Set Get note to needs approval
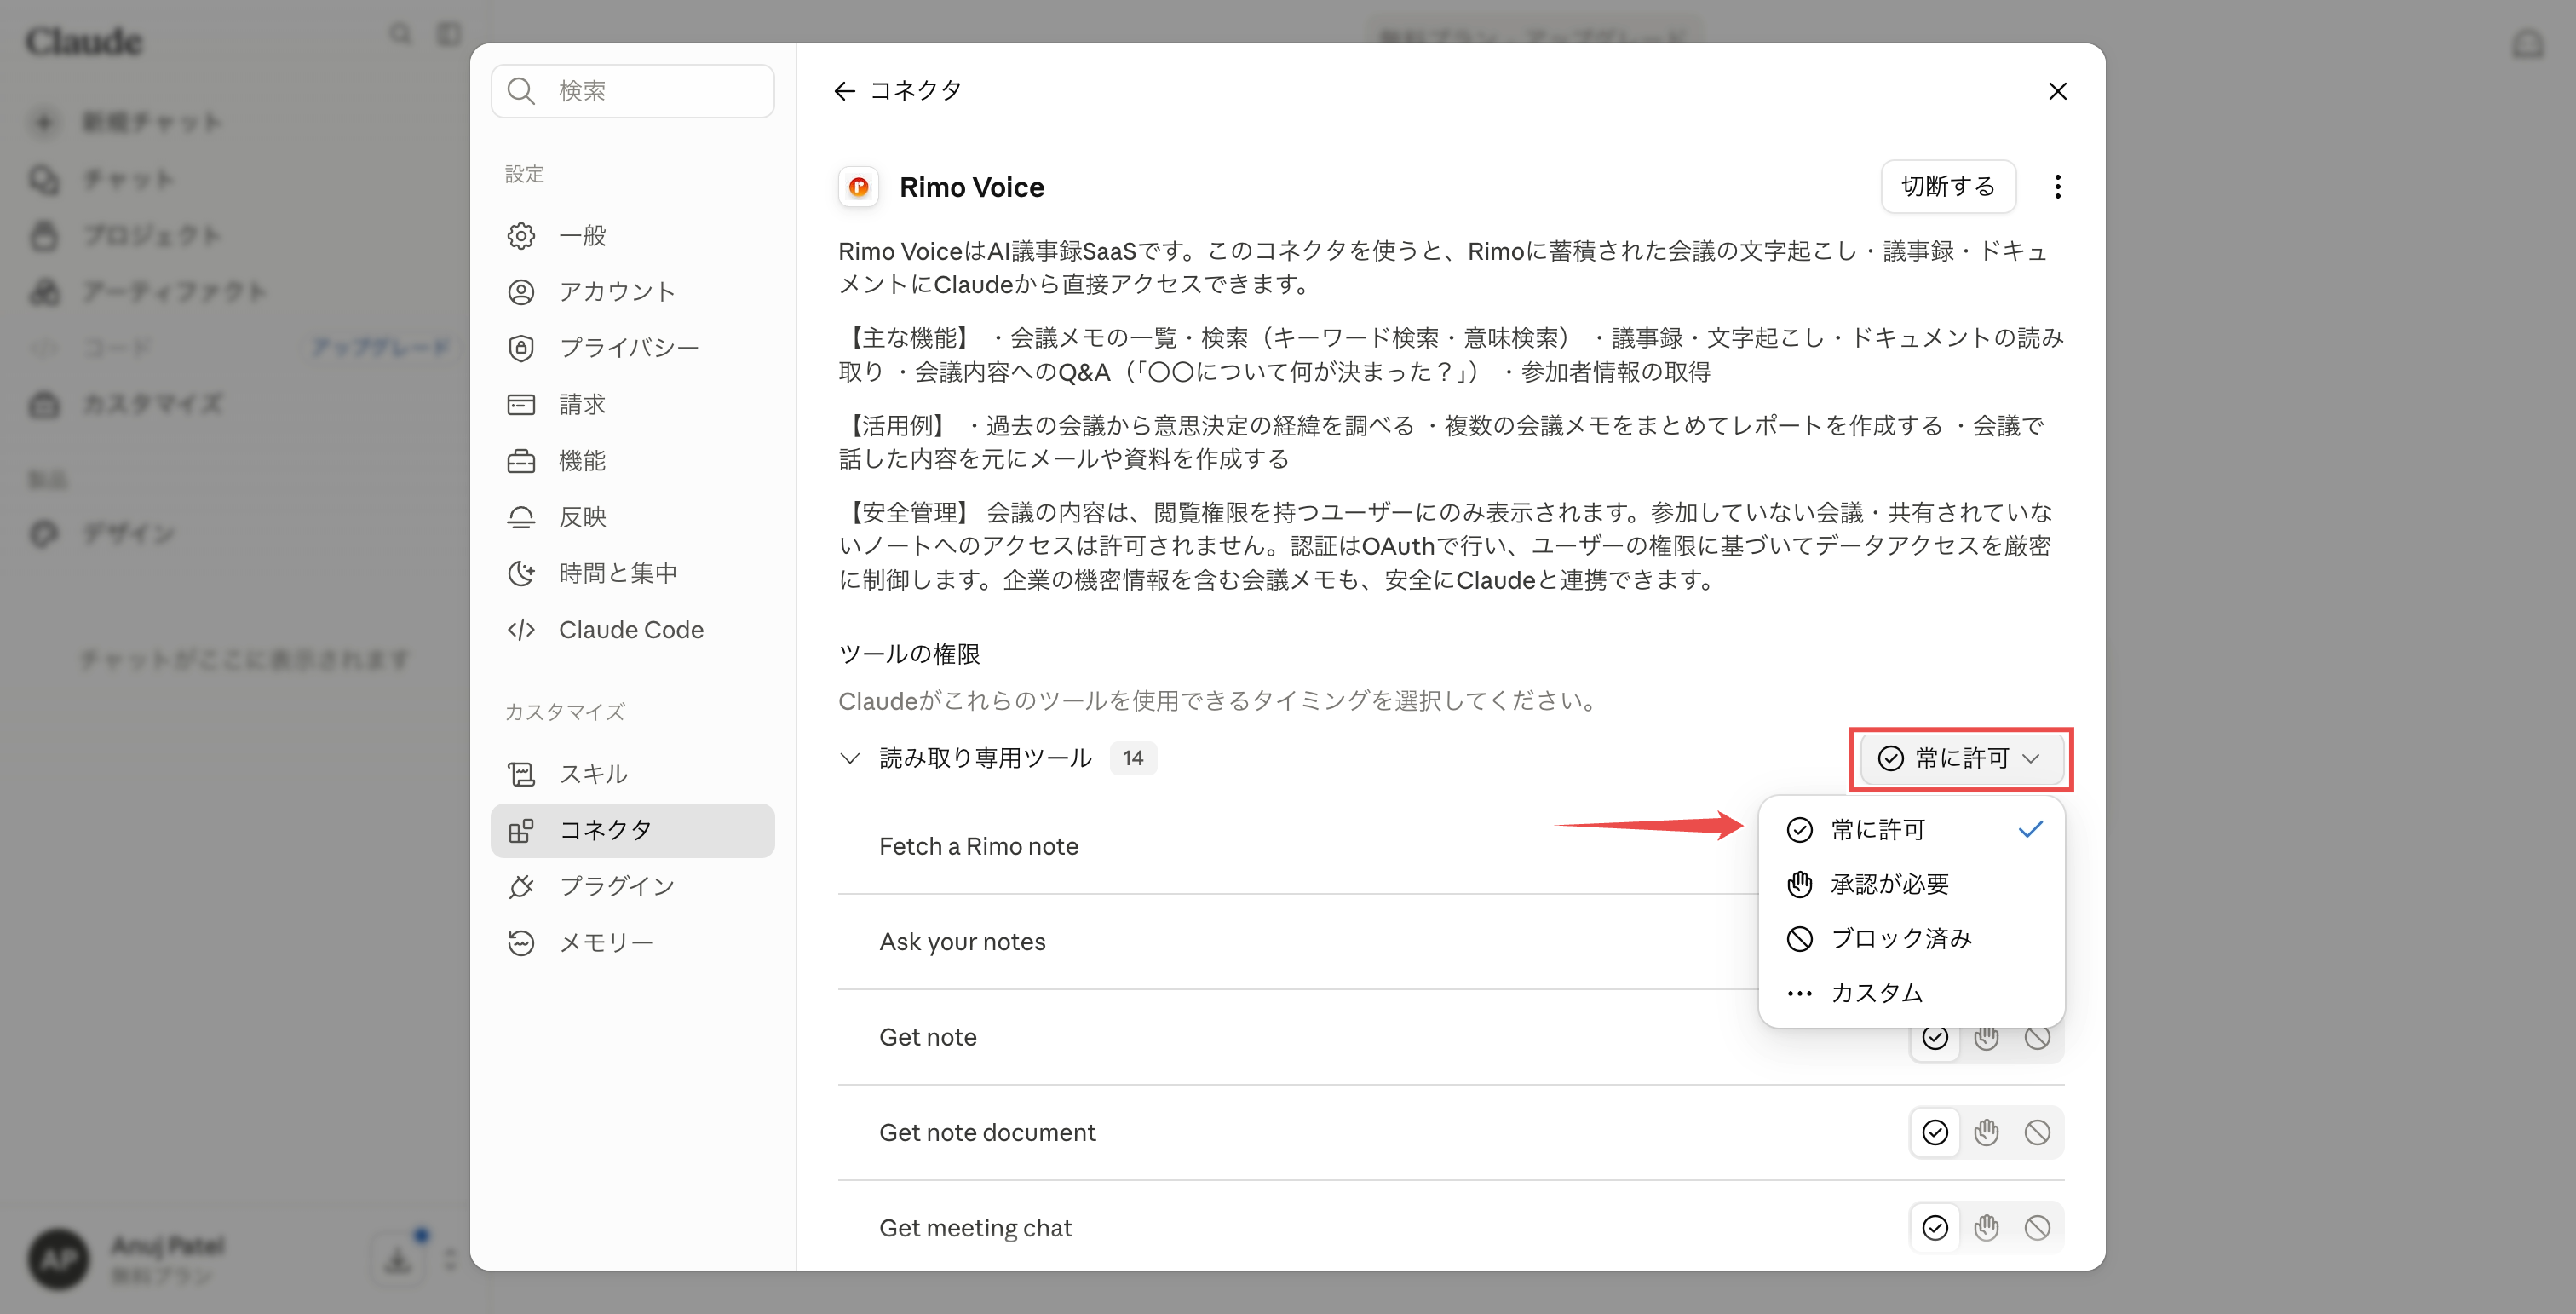 pyautogui.click(x=1986, y=1038)
